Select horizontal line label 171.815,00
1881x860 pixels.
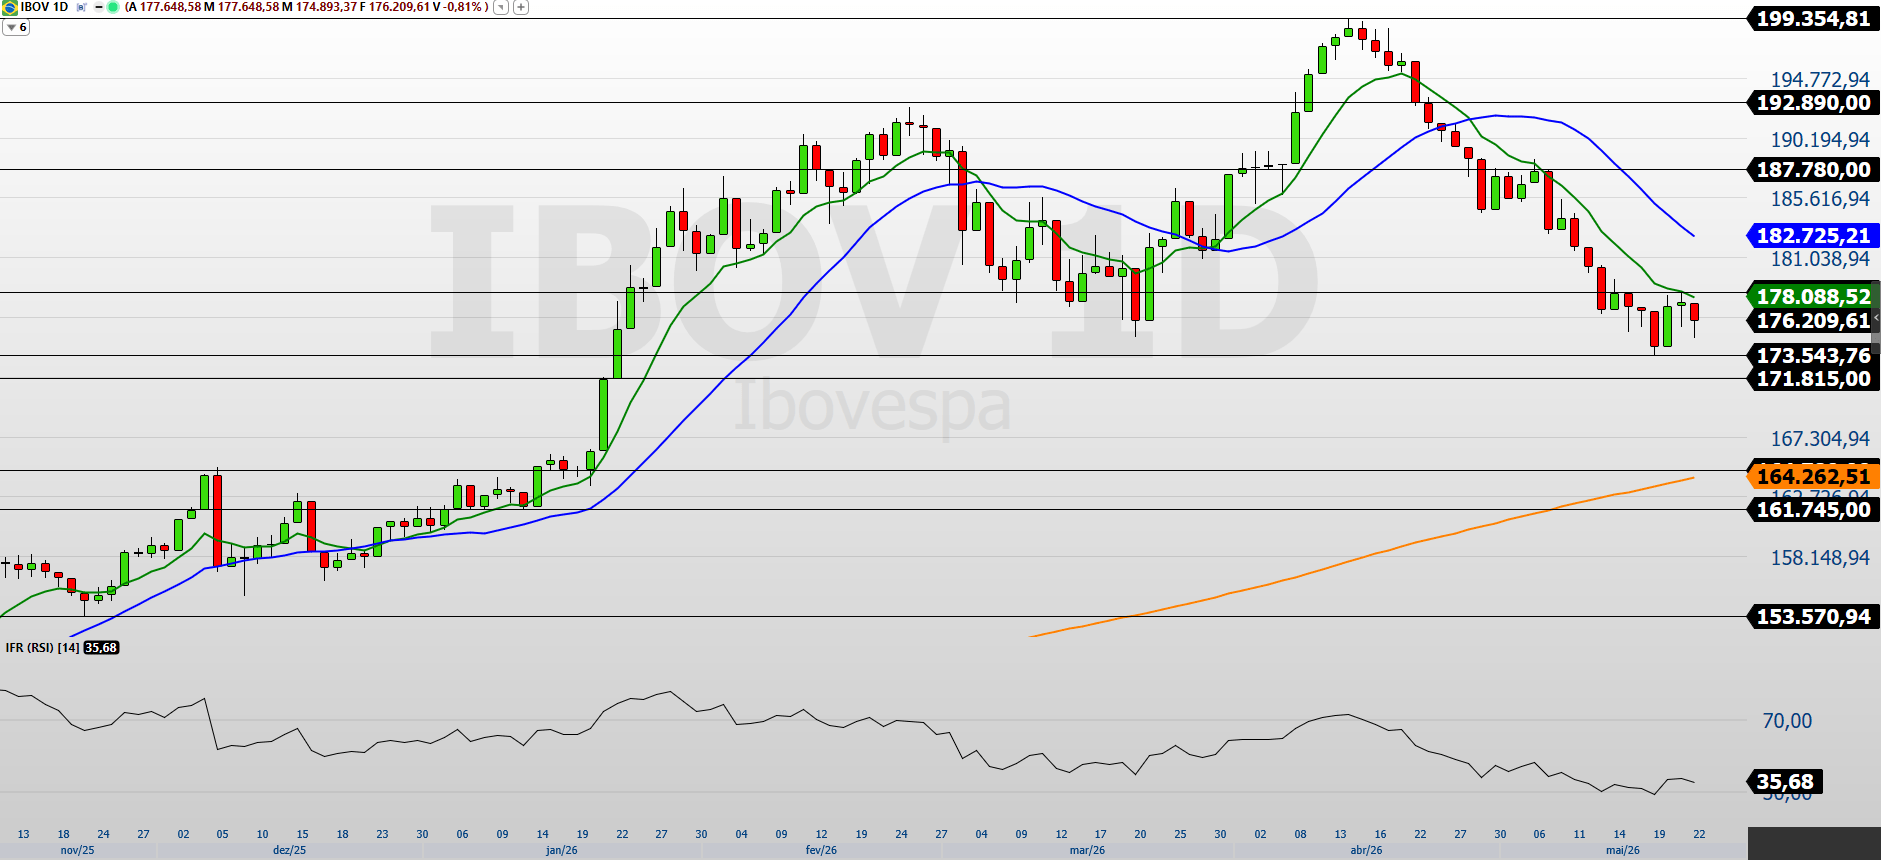tap(1813, 379)
